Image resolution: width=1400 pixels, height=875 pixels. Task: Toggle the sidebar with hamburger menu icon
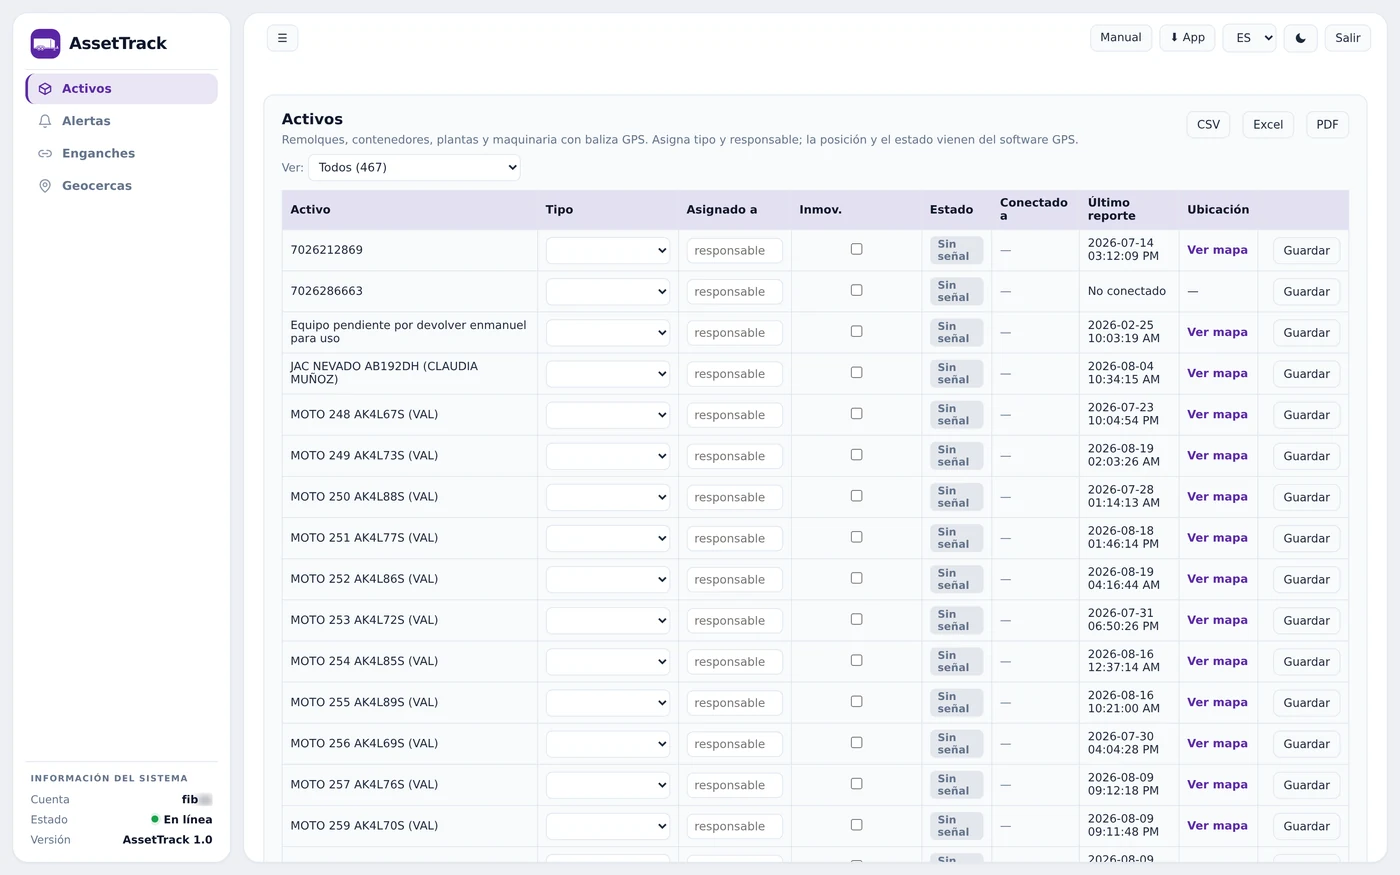(282, 38)
